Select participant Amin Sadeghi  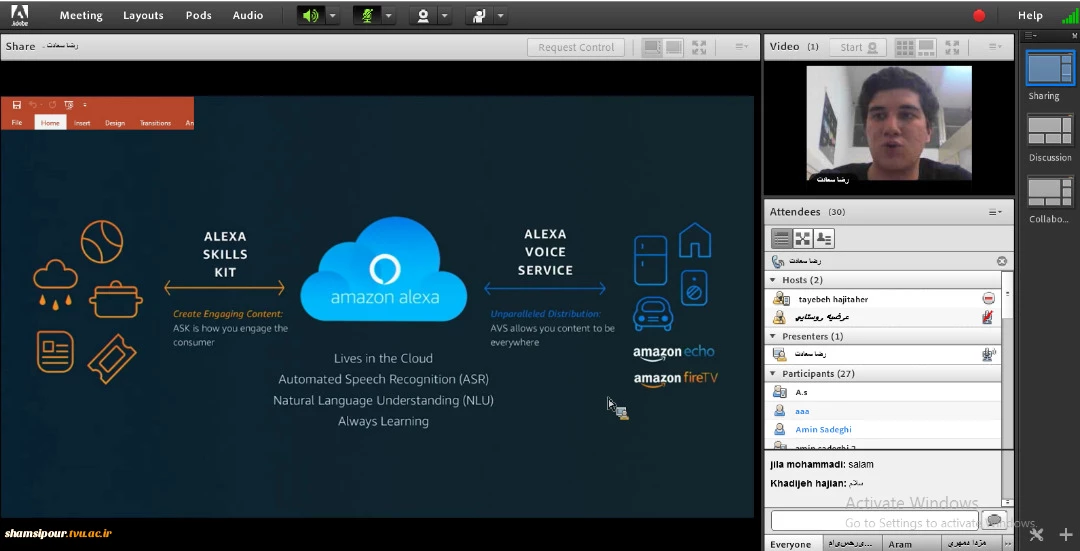[x=883, y=429]
